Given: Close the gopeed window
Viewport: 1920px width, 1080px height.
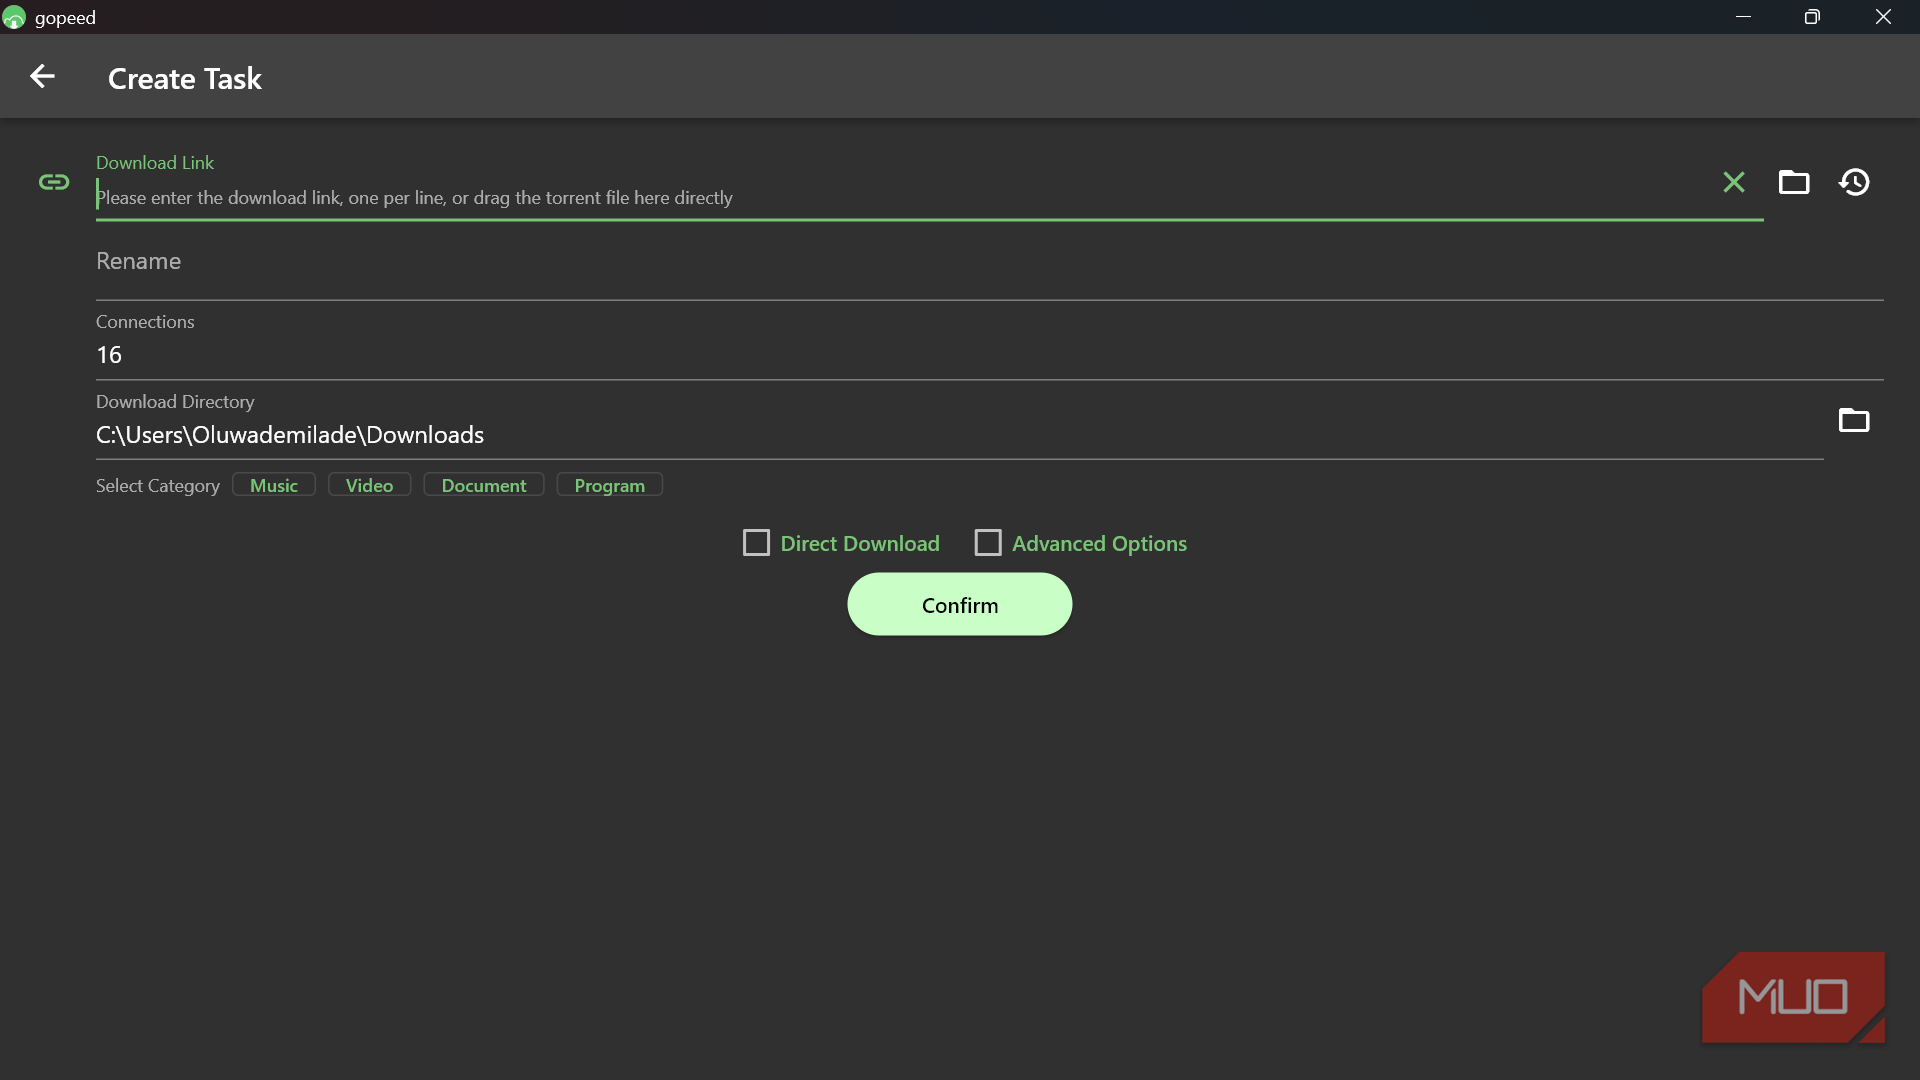Looking at the screenshot, I should point(1883,17).
